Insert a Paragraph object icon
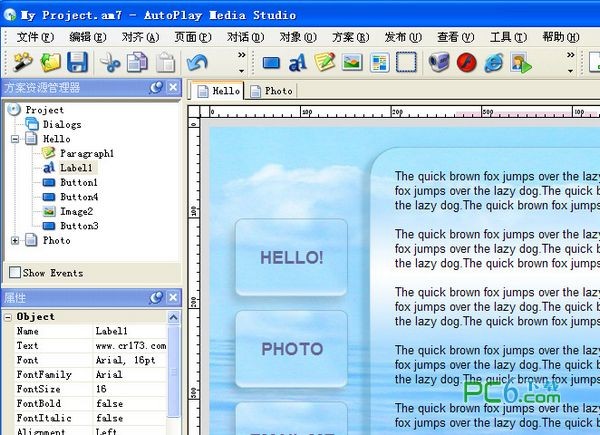Viewport: 600px width, 435px height. click(325, 62)
